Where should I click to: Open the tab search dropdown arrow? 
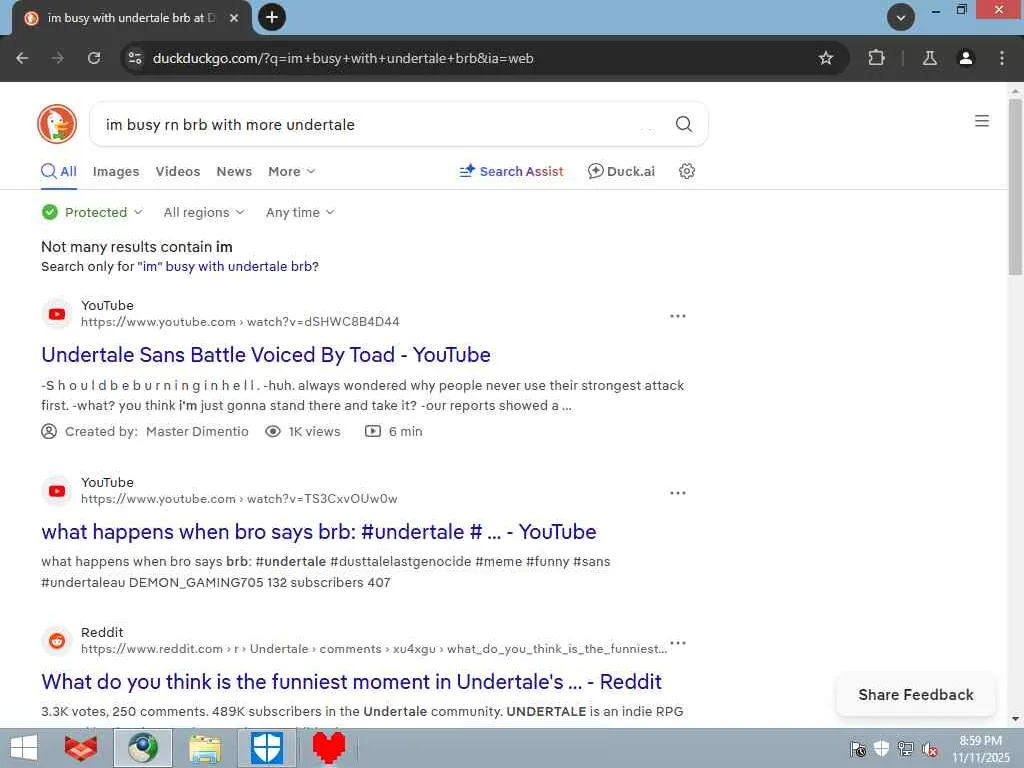tap(901, 18)
